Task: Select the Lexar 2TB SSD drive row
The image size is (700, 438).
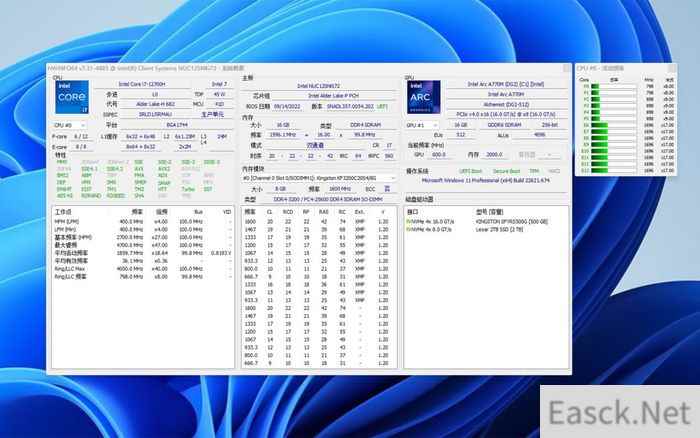Action: pyautogui.click(x=486, y=229)
